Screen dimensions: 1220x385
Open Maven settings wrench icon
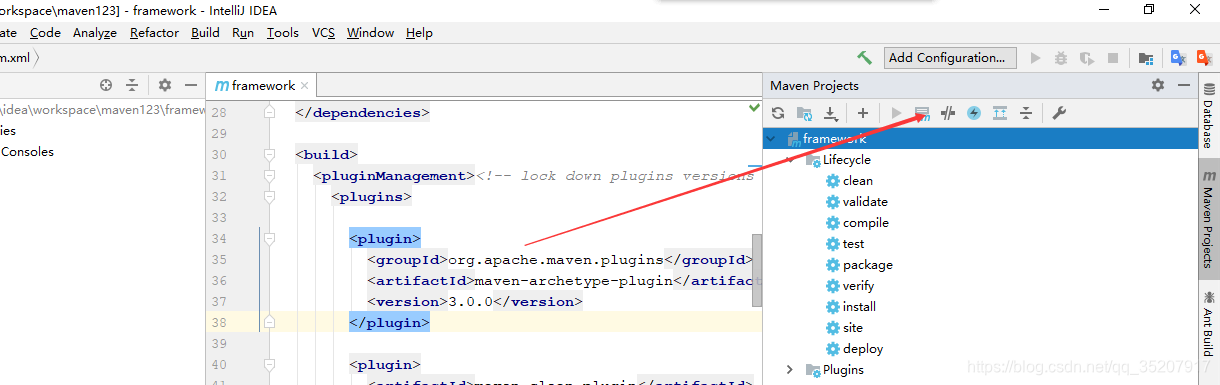[1059, 113]
